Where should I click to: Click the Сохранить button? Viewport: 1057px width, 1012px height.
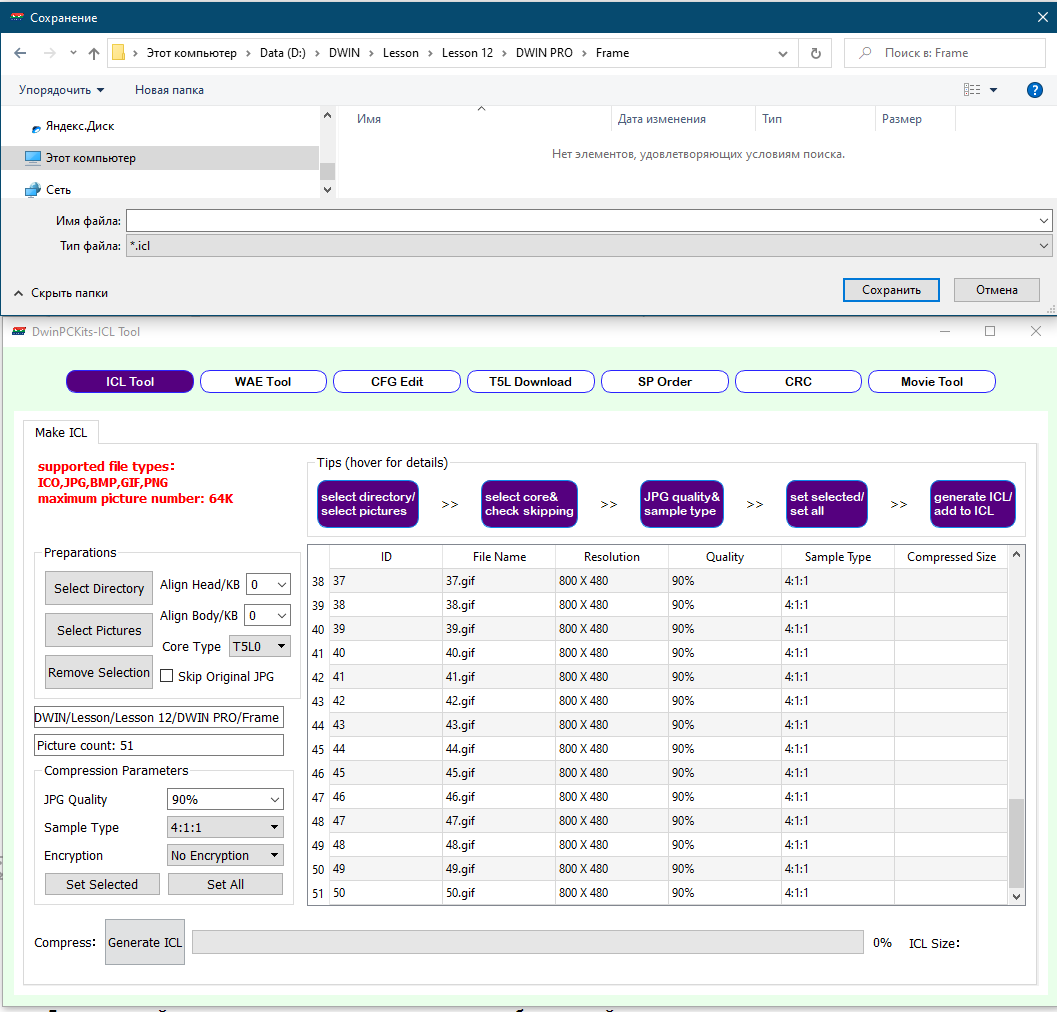(891, 290)
